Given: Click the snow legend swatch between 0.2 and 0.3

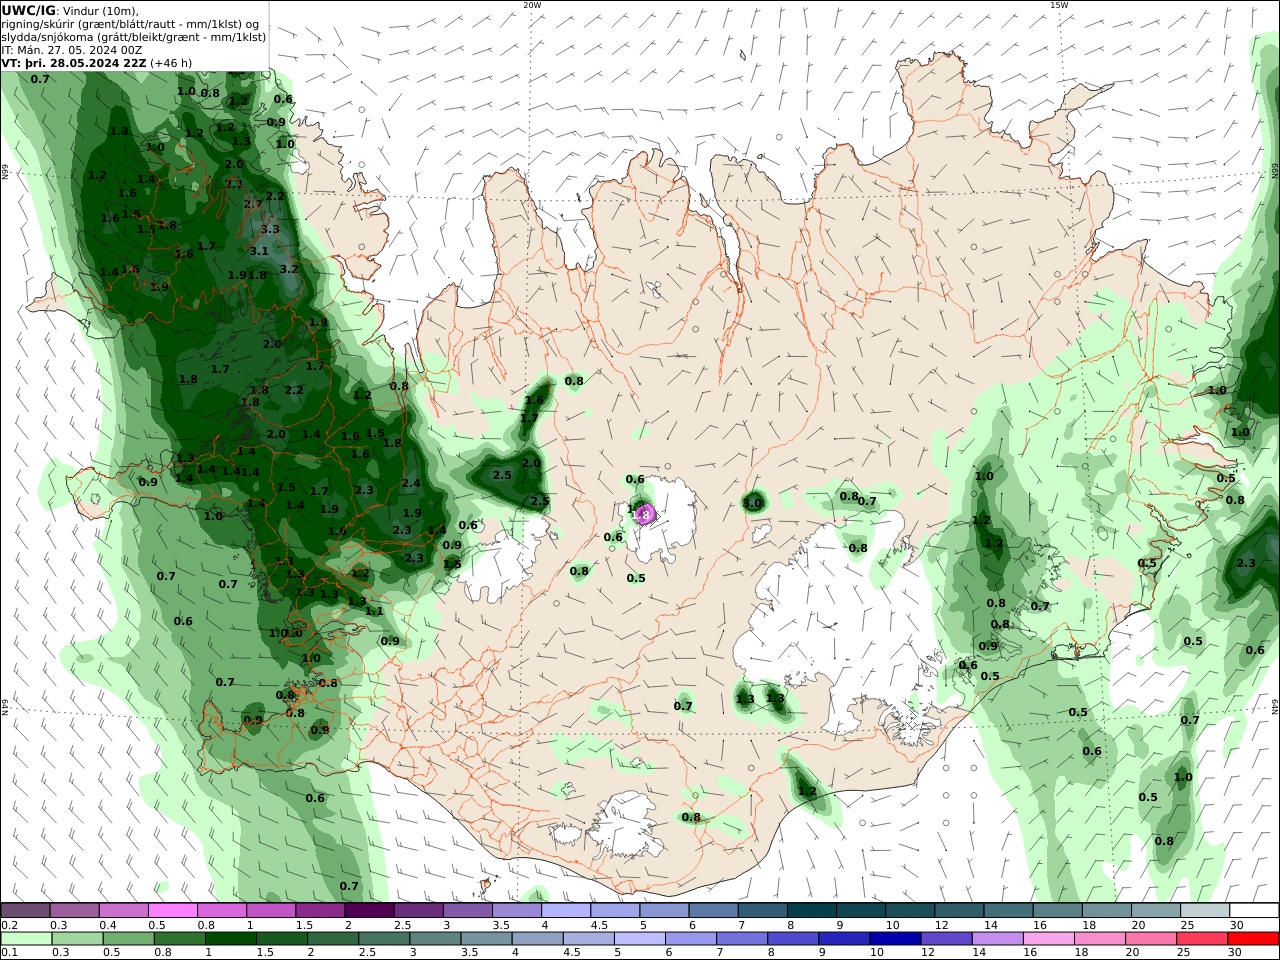Looking at the screenshot, I should 26,910.
